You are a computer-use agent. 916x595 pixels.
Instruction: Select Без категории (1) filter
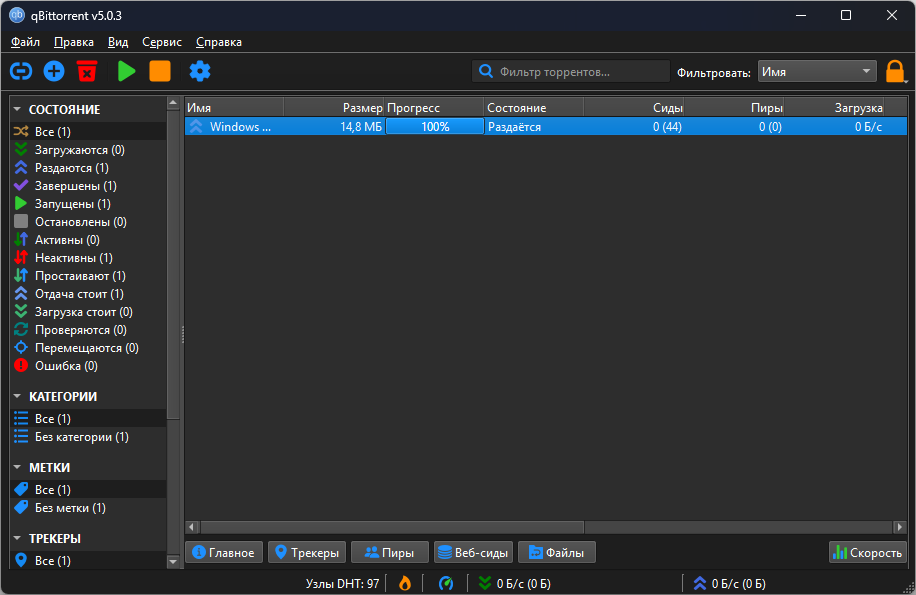pos(88,437)
